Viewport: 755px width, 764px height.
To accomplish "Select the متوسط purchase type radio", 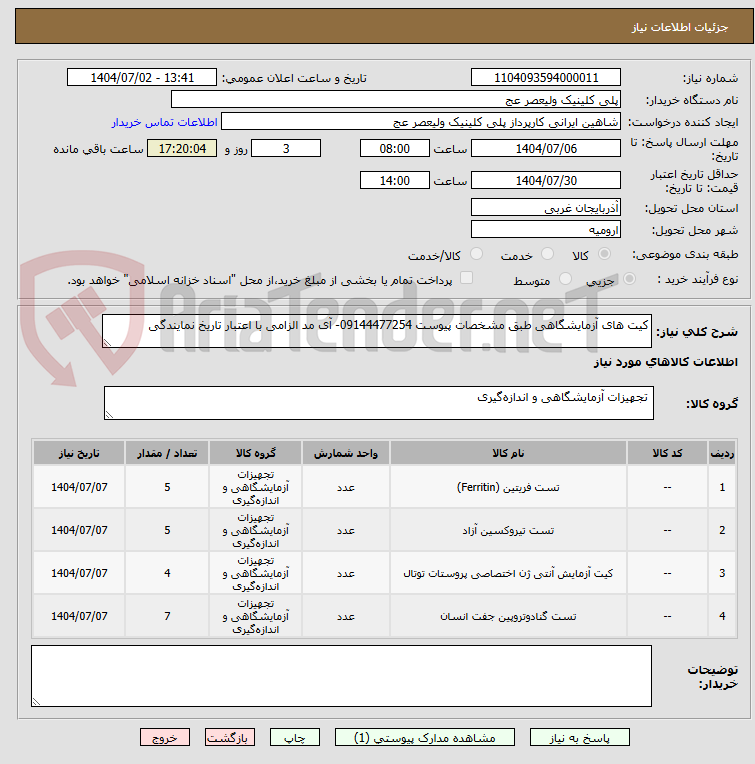I will (565, 279).
